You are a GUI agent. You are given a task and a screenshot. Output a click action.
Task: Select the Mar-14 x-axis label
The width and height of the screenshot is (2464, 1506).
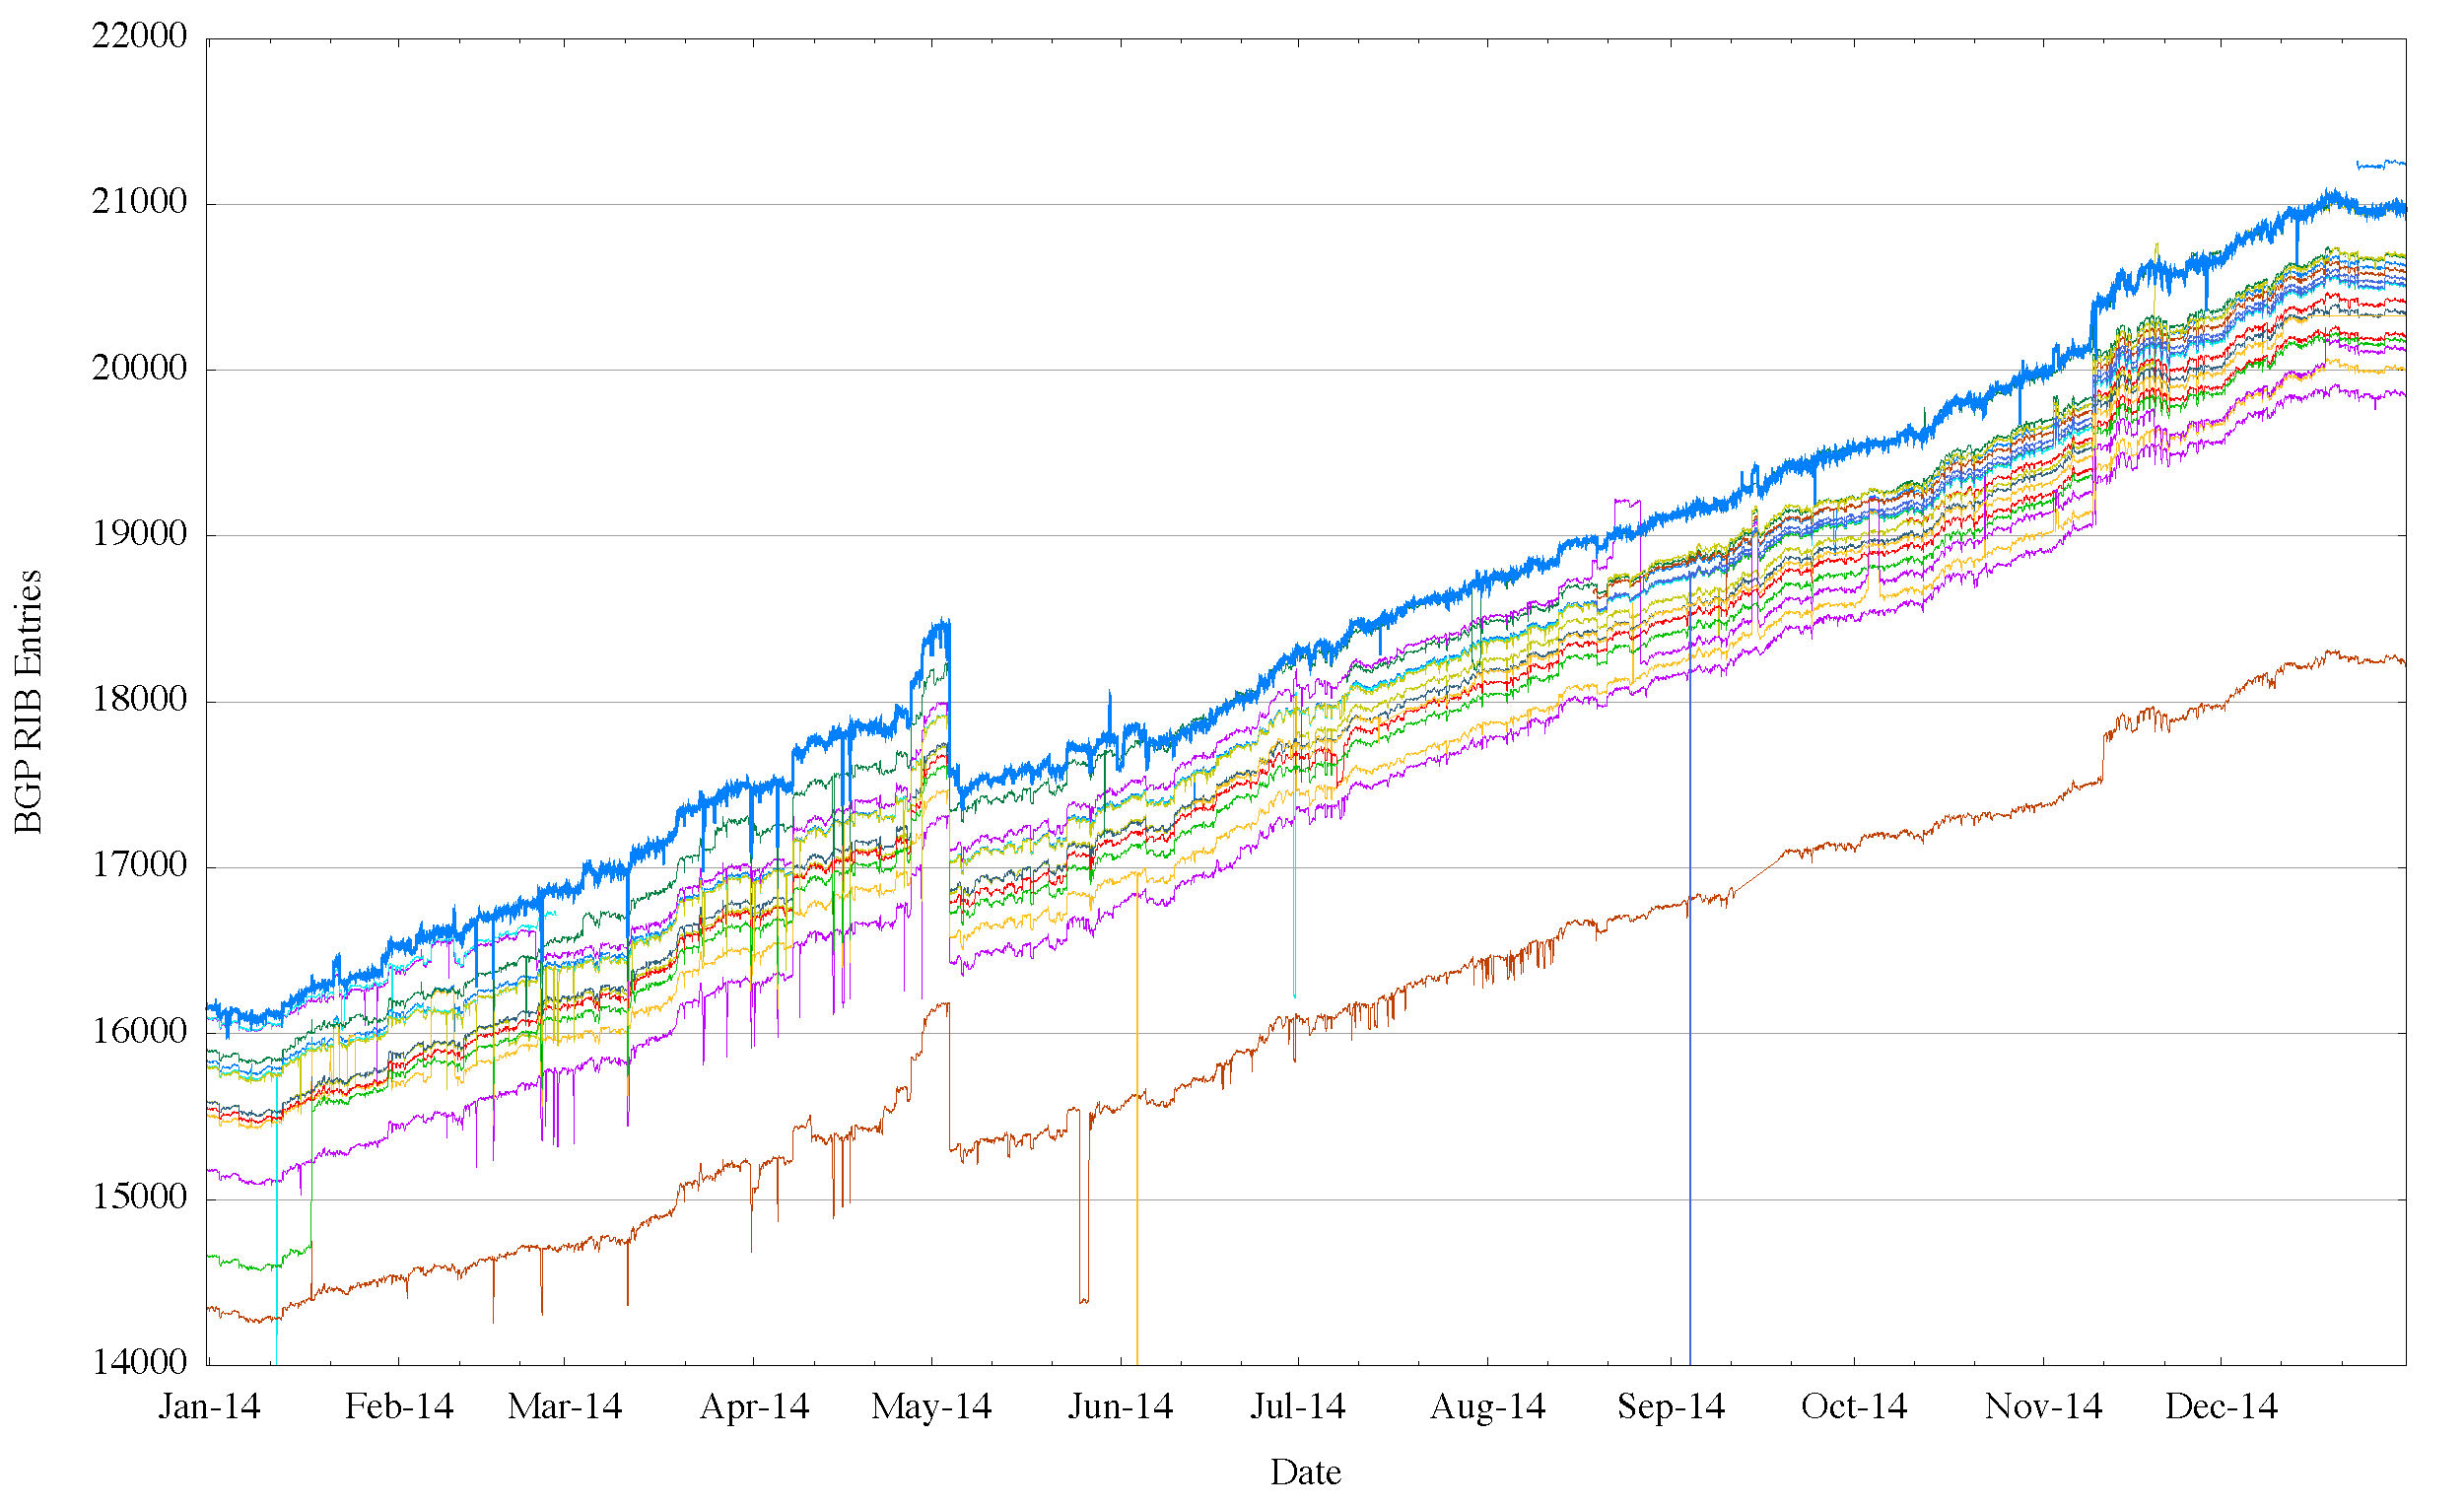point(565,1408)
